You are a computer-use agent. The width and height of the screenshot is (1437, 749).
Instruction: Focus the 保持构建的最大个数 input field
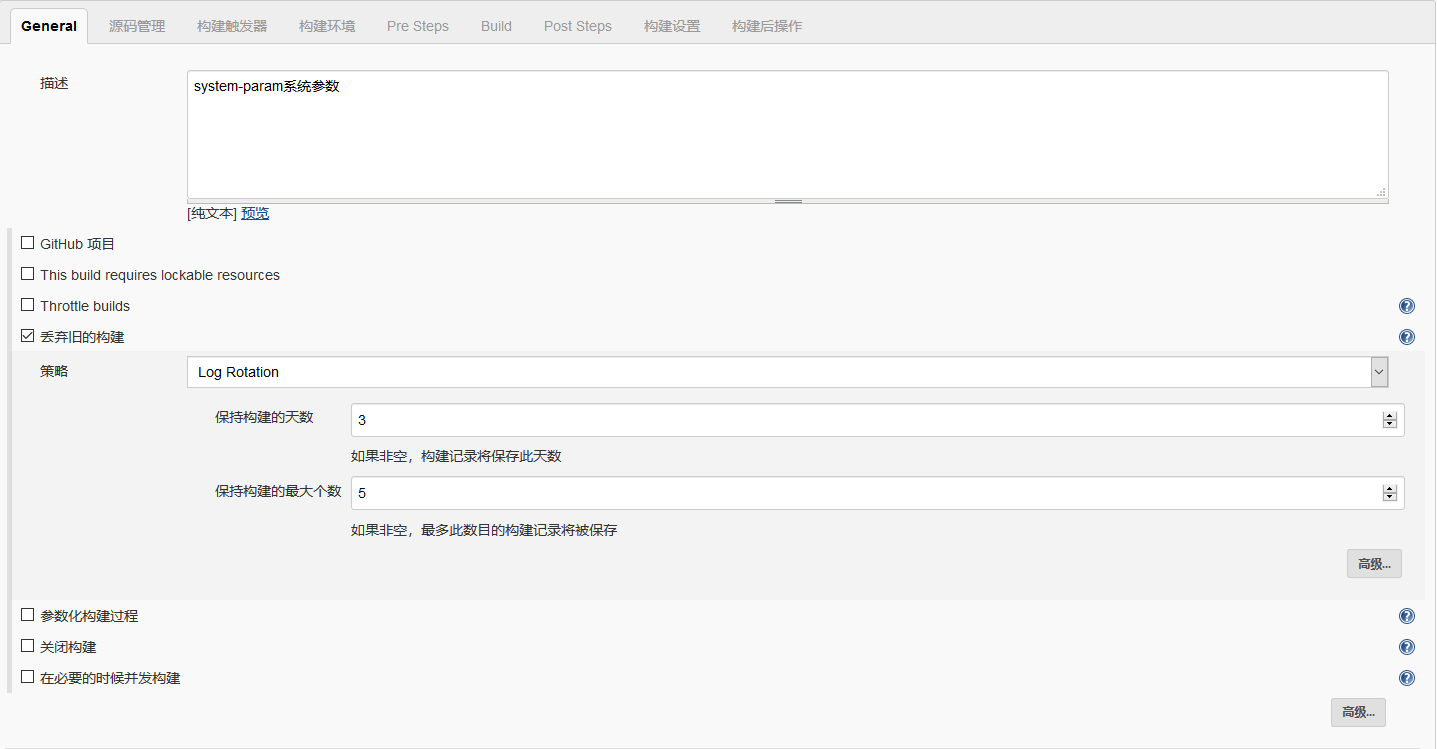click(x=878, y=493)
